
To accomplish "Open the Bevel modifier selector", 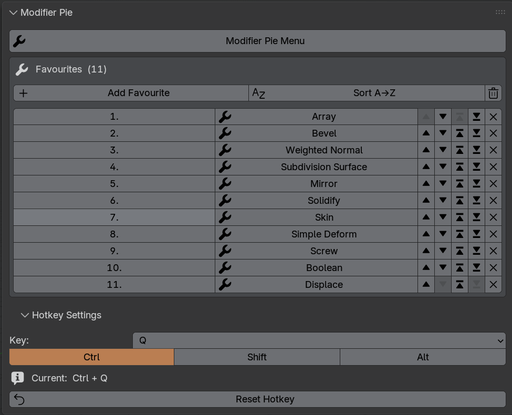I will coord(316,133).
